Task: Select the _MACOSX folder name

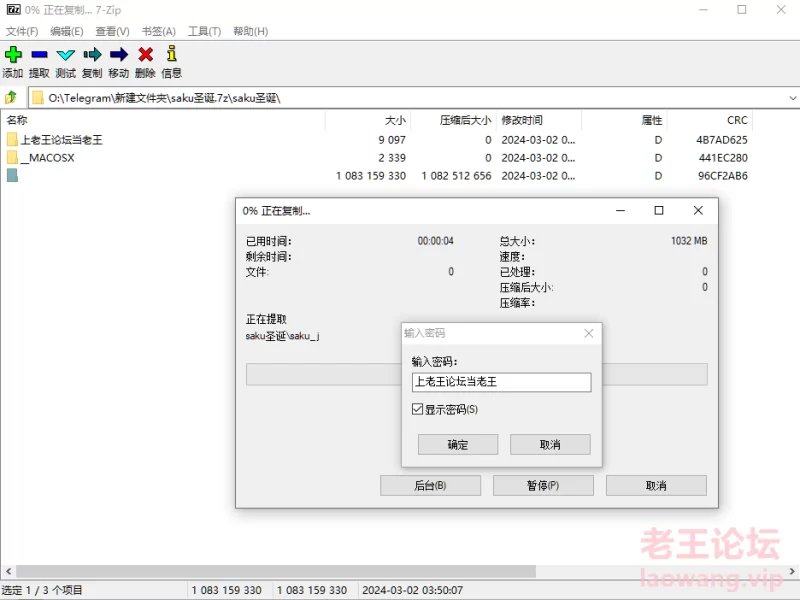Action: click(x=47, y=158)
